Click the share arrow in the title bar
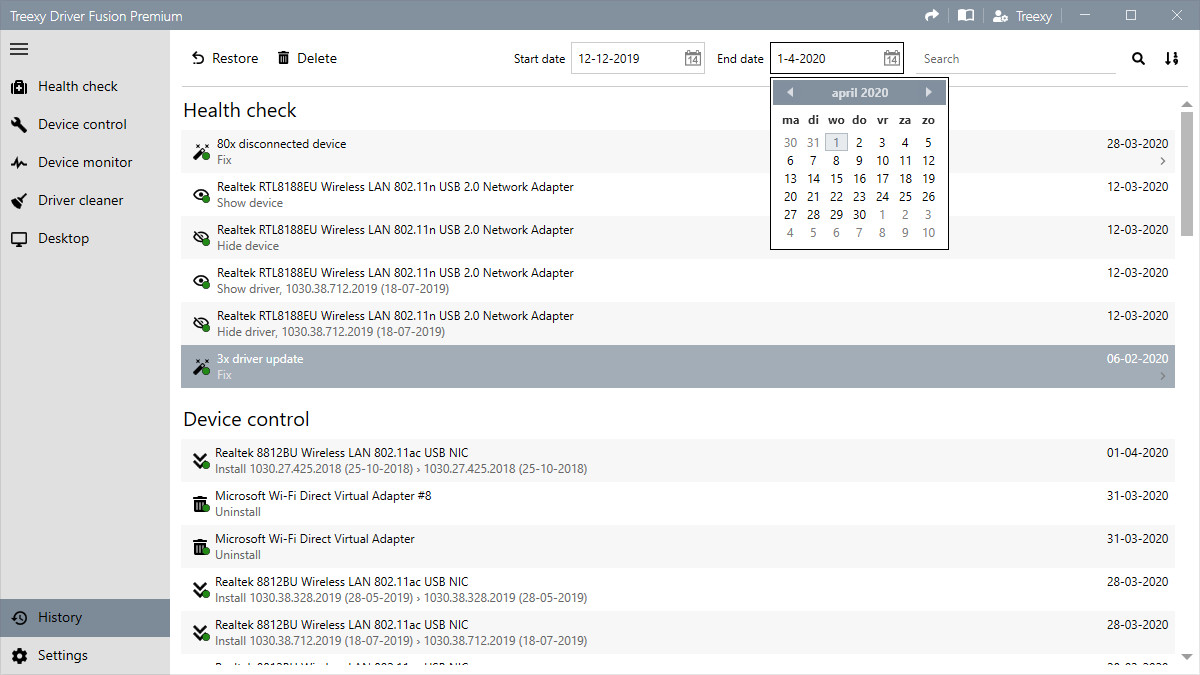Screen dimensions: 1200x675 (930, 15)
